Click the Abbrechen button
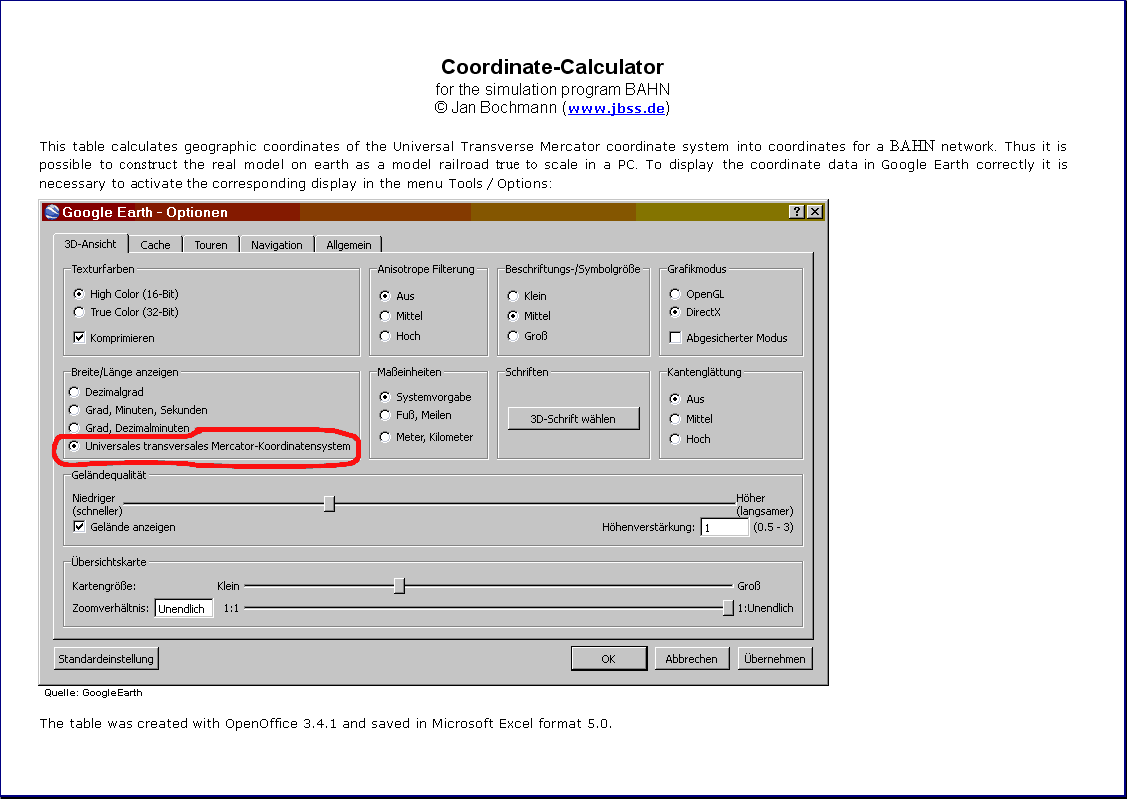1127x799 pixels. (691, 659)
